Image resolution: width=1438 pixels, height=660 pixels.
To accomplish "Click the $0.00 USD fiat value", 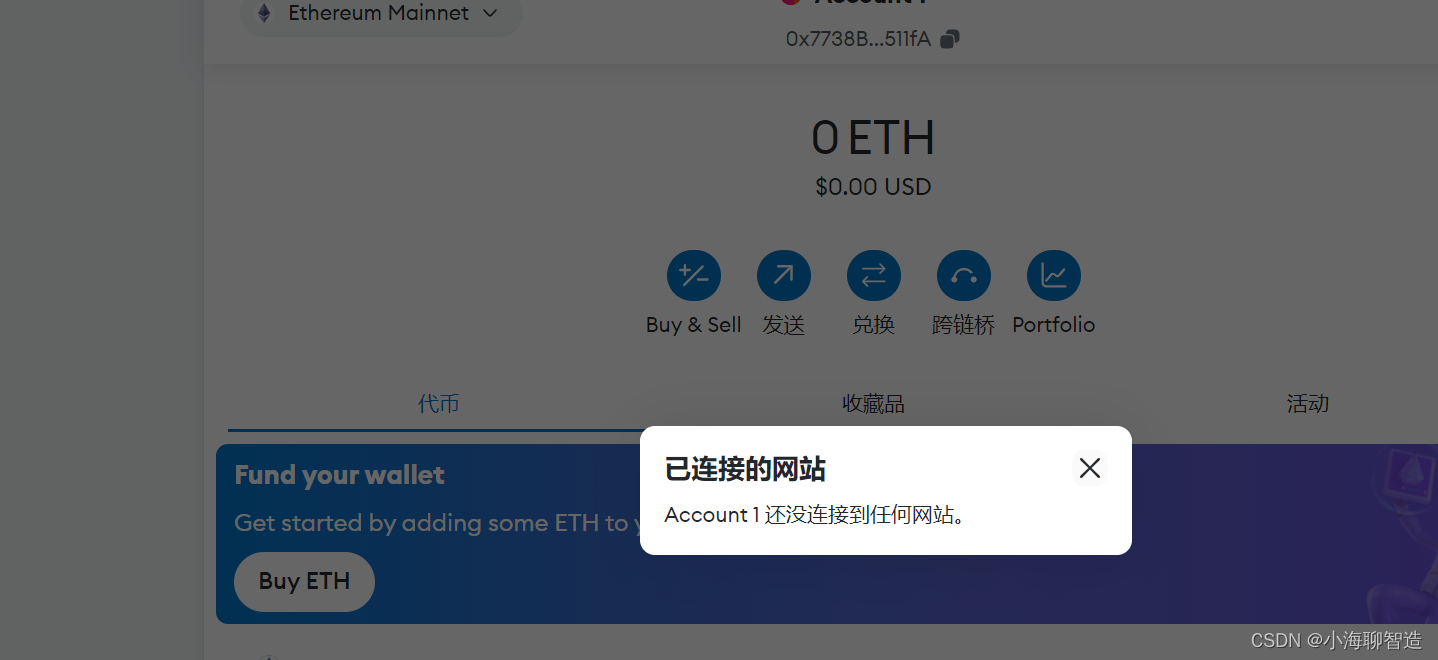I will click(x=873, y=187).
